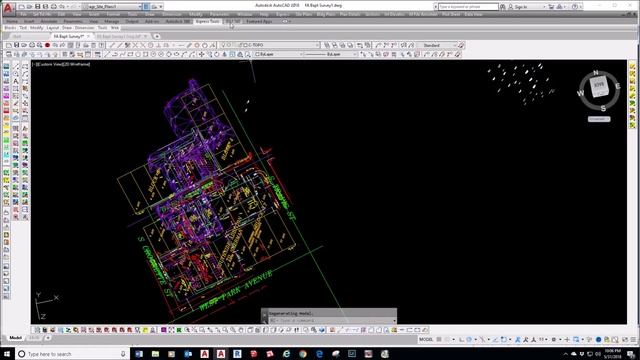
Task: Switch to the Start file tab
Action: [x=17, y=37]
